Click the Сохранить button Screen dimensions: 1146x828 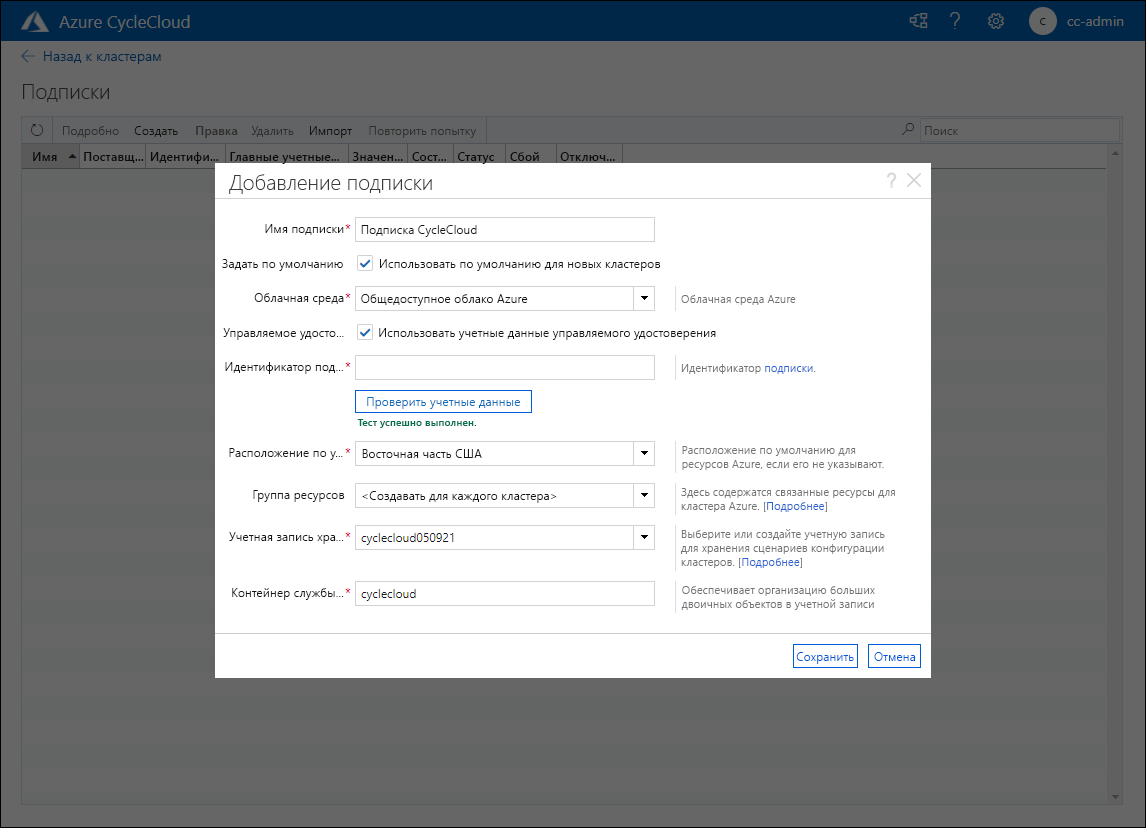[825, 657]
